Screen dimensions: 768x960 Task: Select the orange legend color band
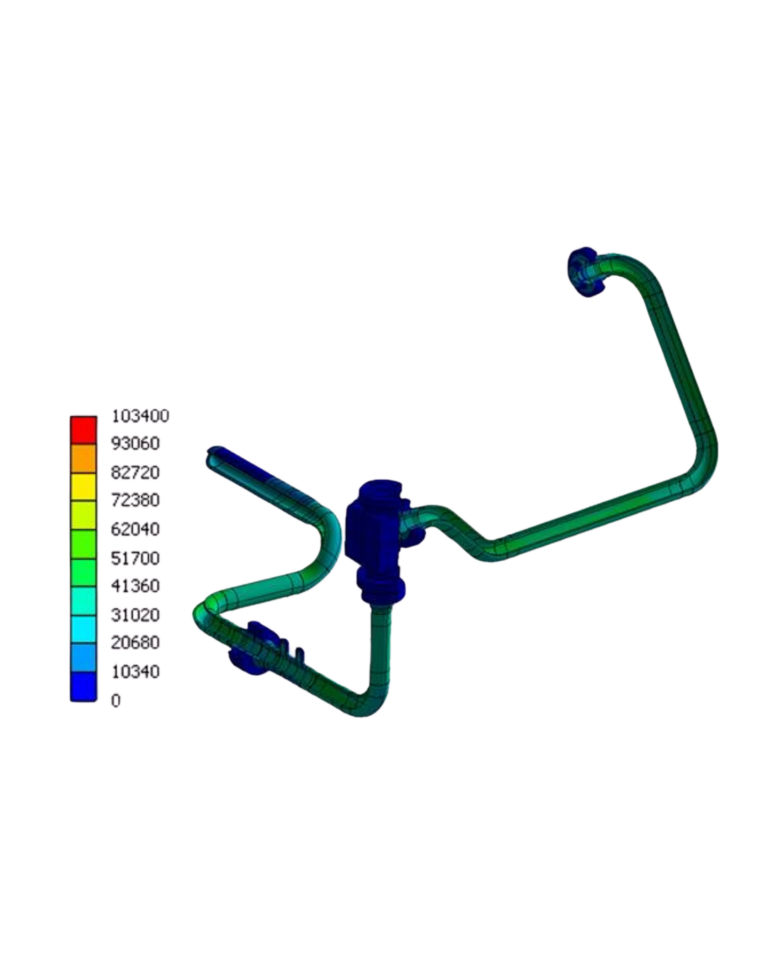[83, 458]
